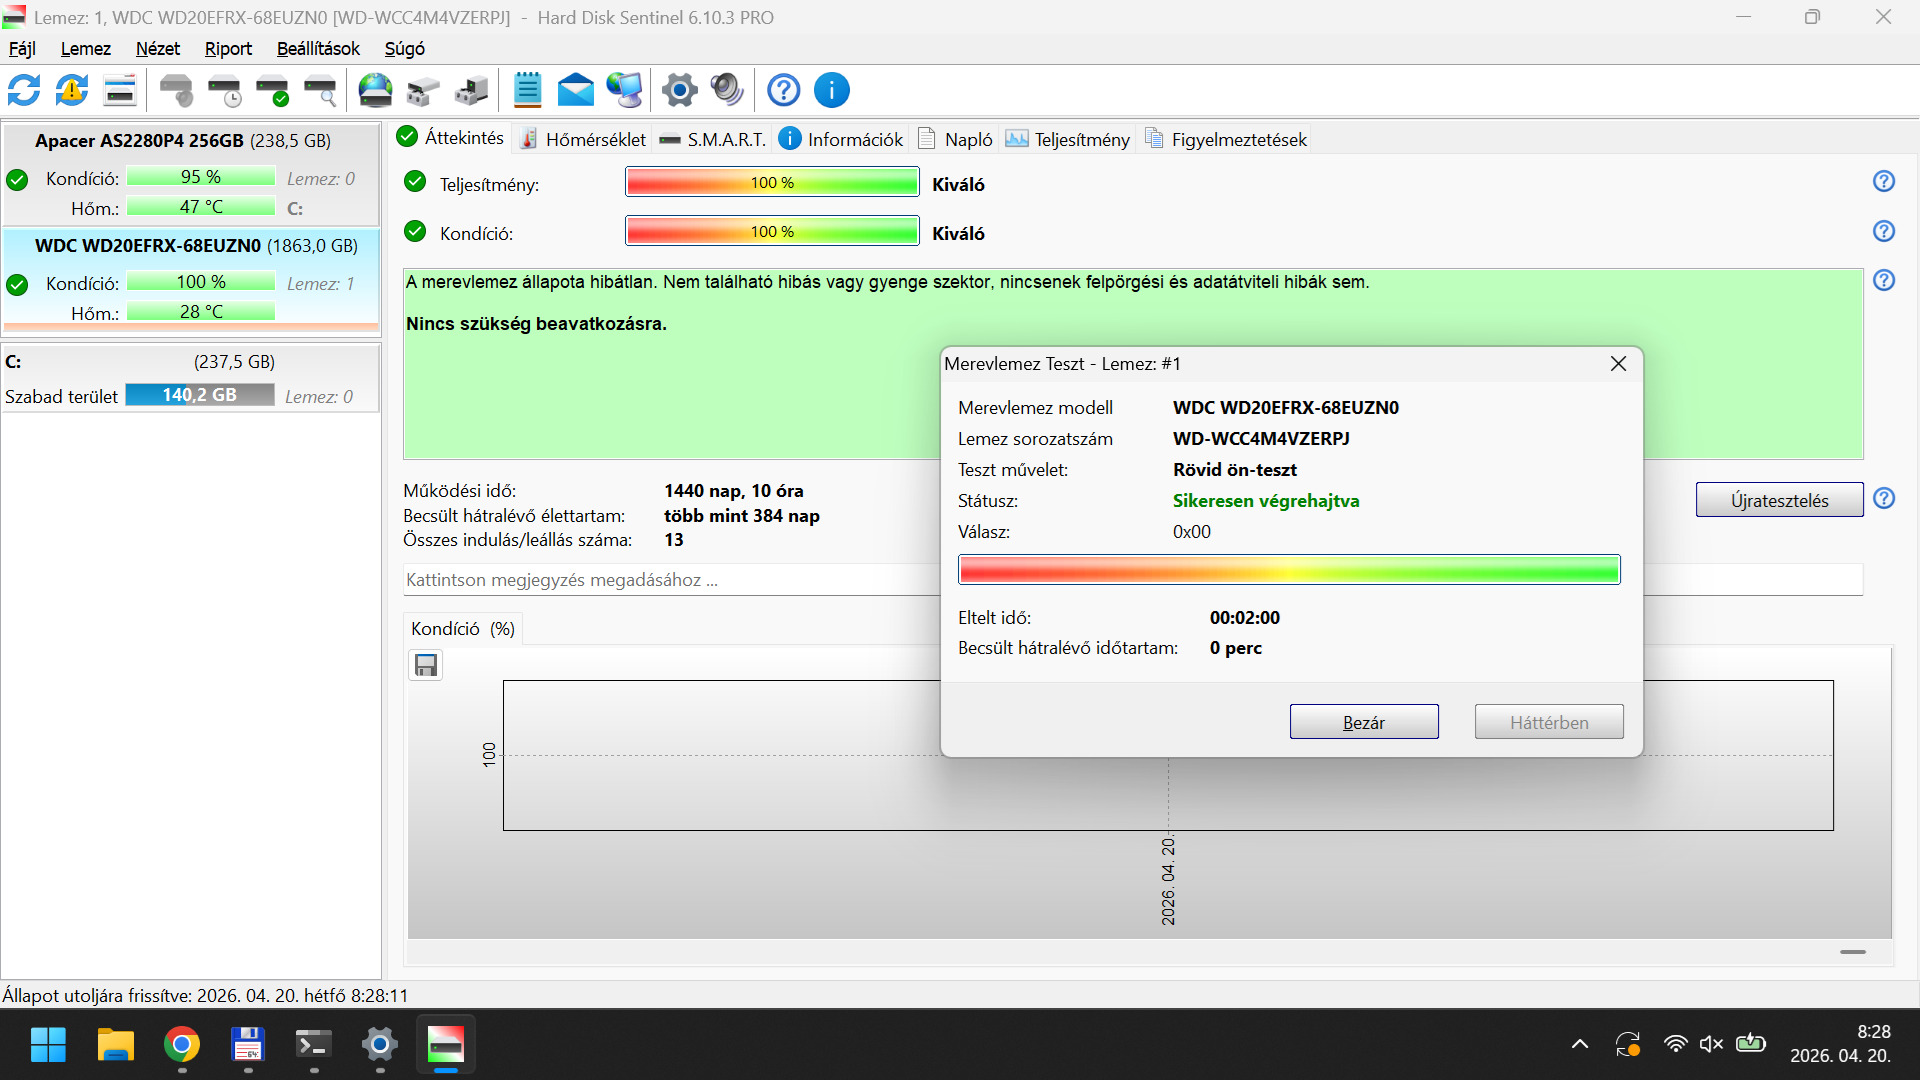Click the Újratesztelés button

1779,500
